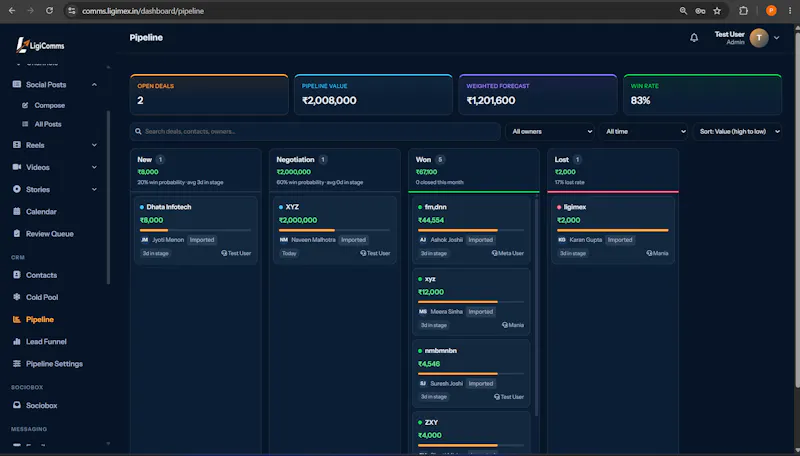Click the Contacts sidebar icon
Image resolution: width=800 pixels, height=456 pixels.
tap(17, 275)
